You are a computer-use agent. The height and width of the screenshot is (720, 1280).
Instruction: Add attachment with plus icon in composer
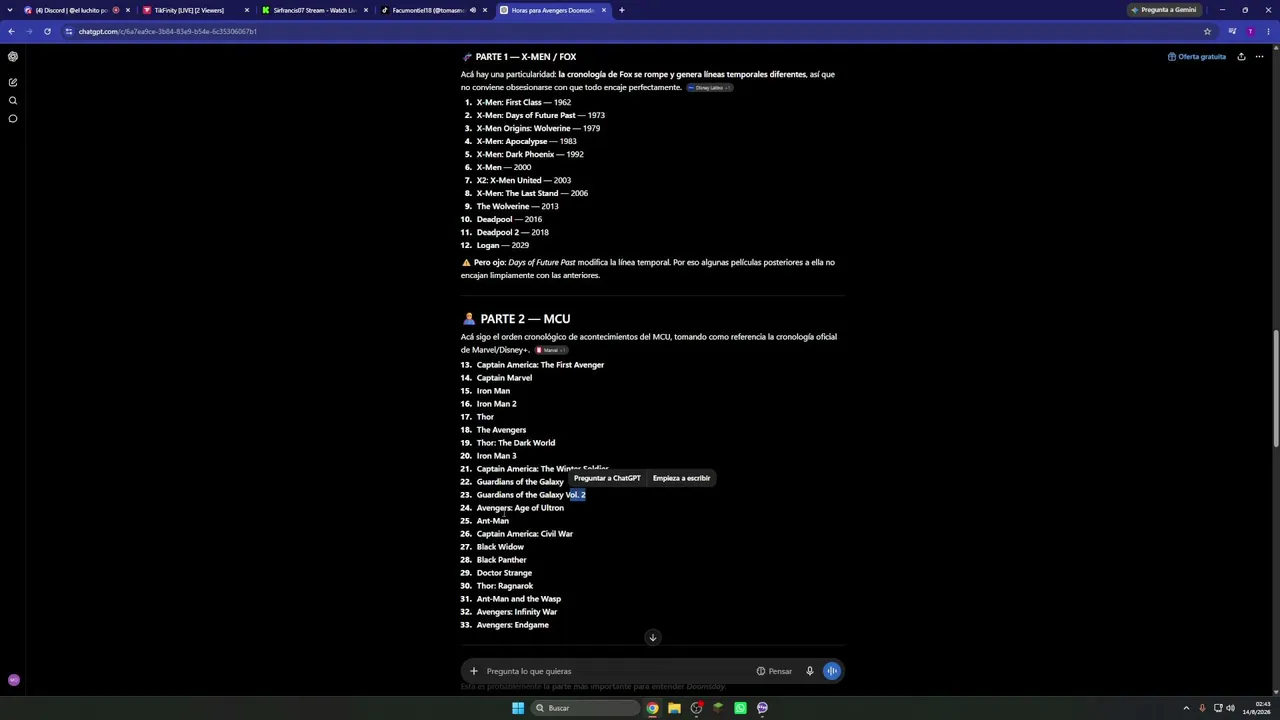click(474, 671)
